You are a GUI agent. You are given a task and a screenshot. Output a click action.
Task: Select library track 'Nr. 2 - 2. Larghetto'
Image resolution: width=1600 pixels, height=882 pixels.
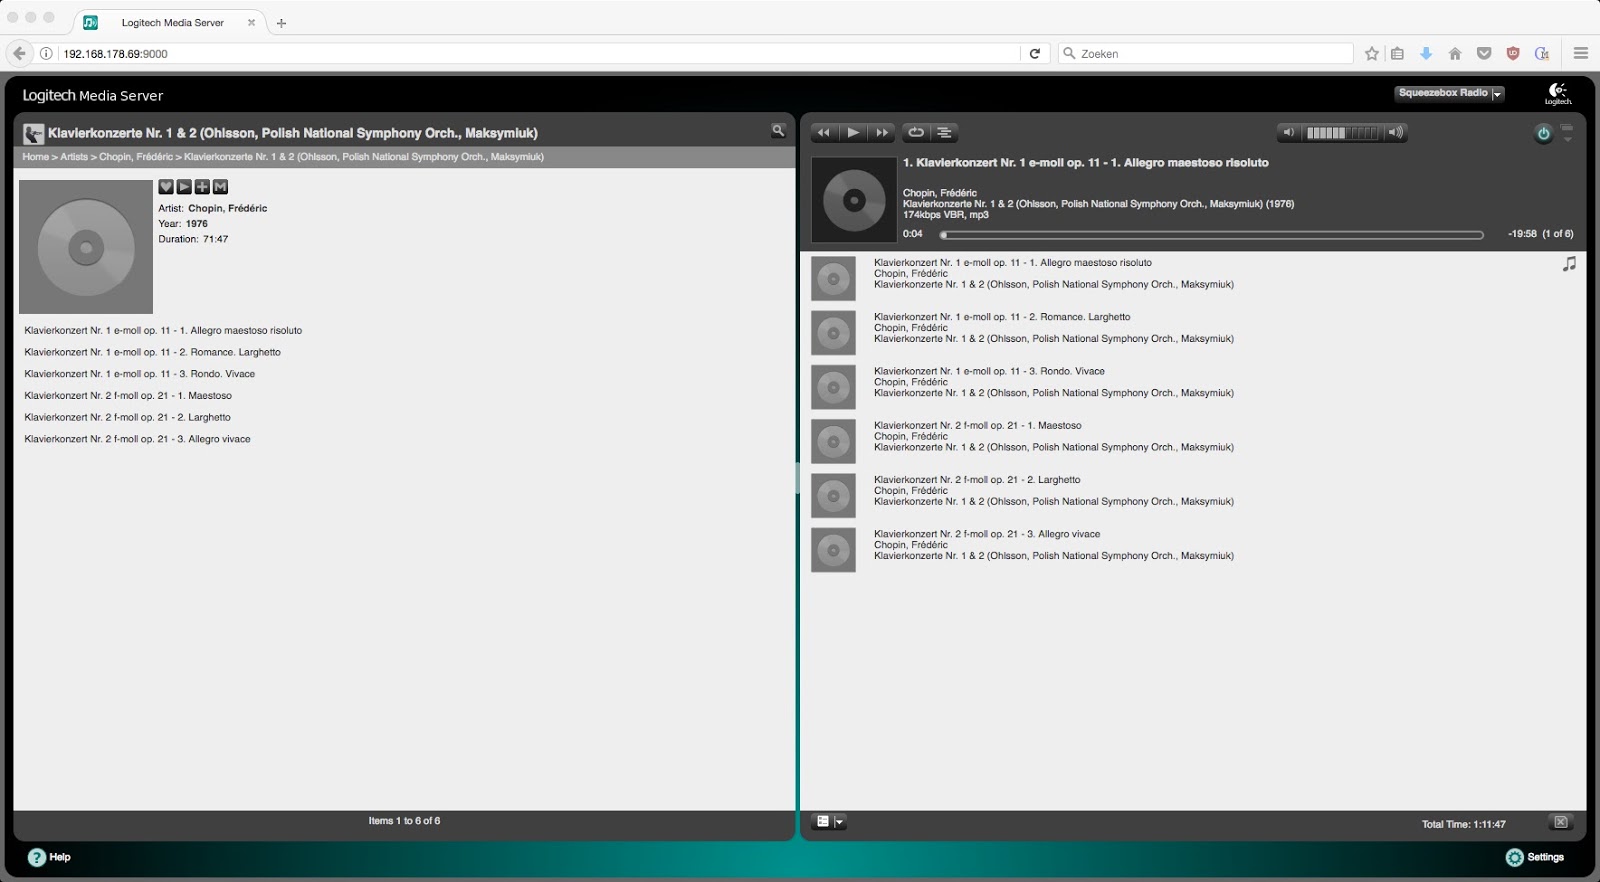tap(128, 418)
